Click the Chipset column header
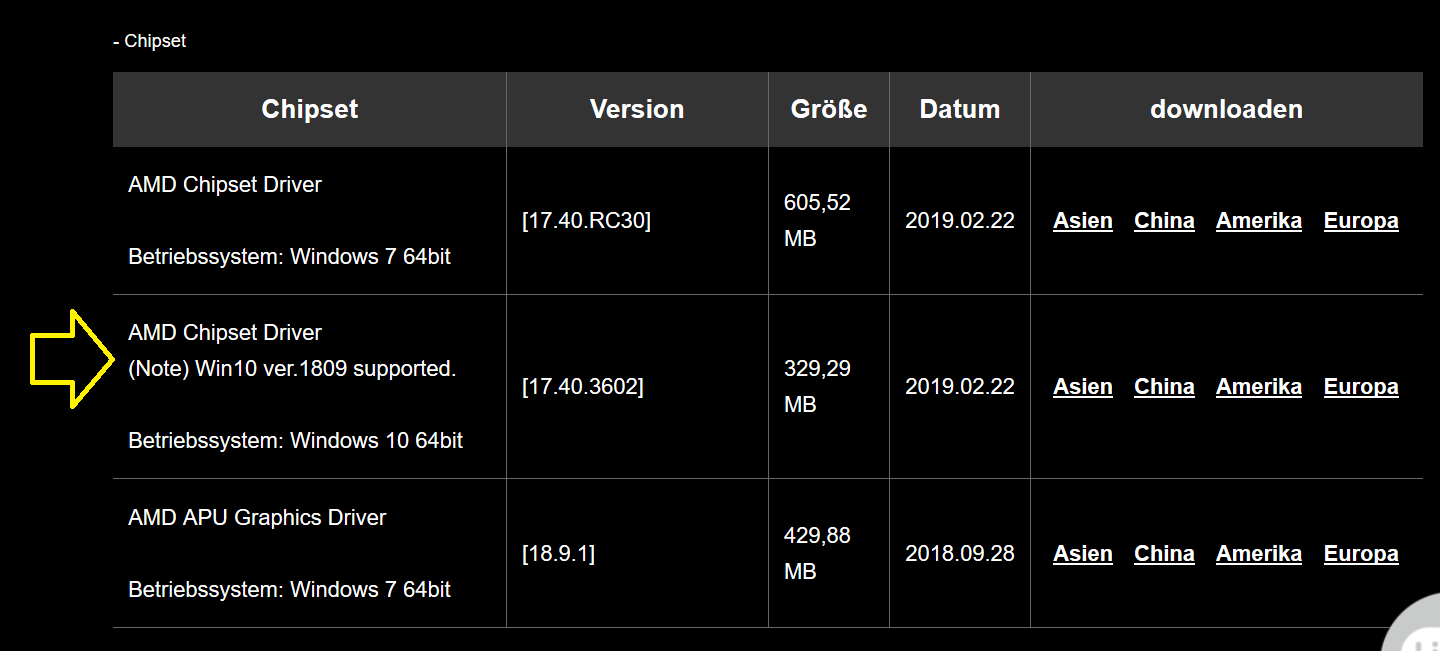This screenshot has width=1440, height=651. click(309, 109)
